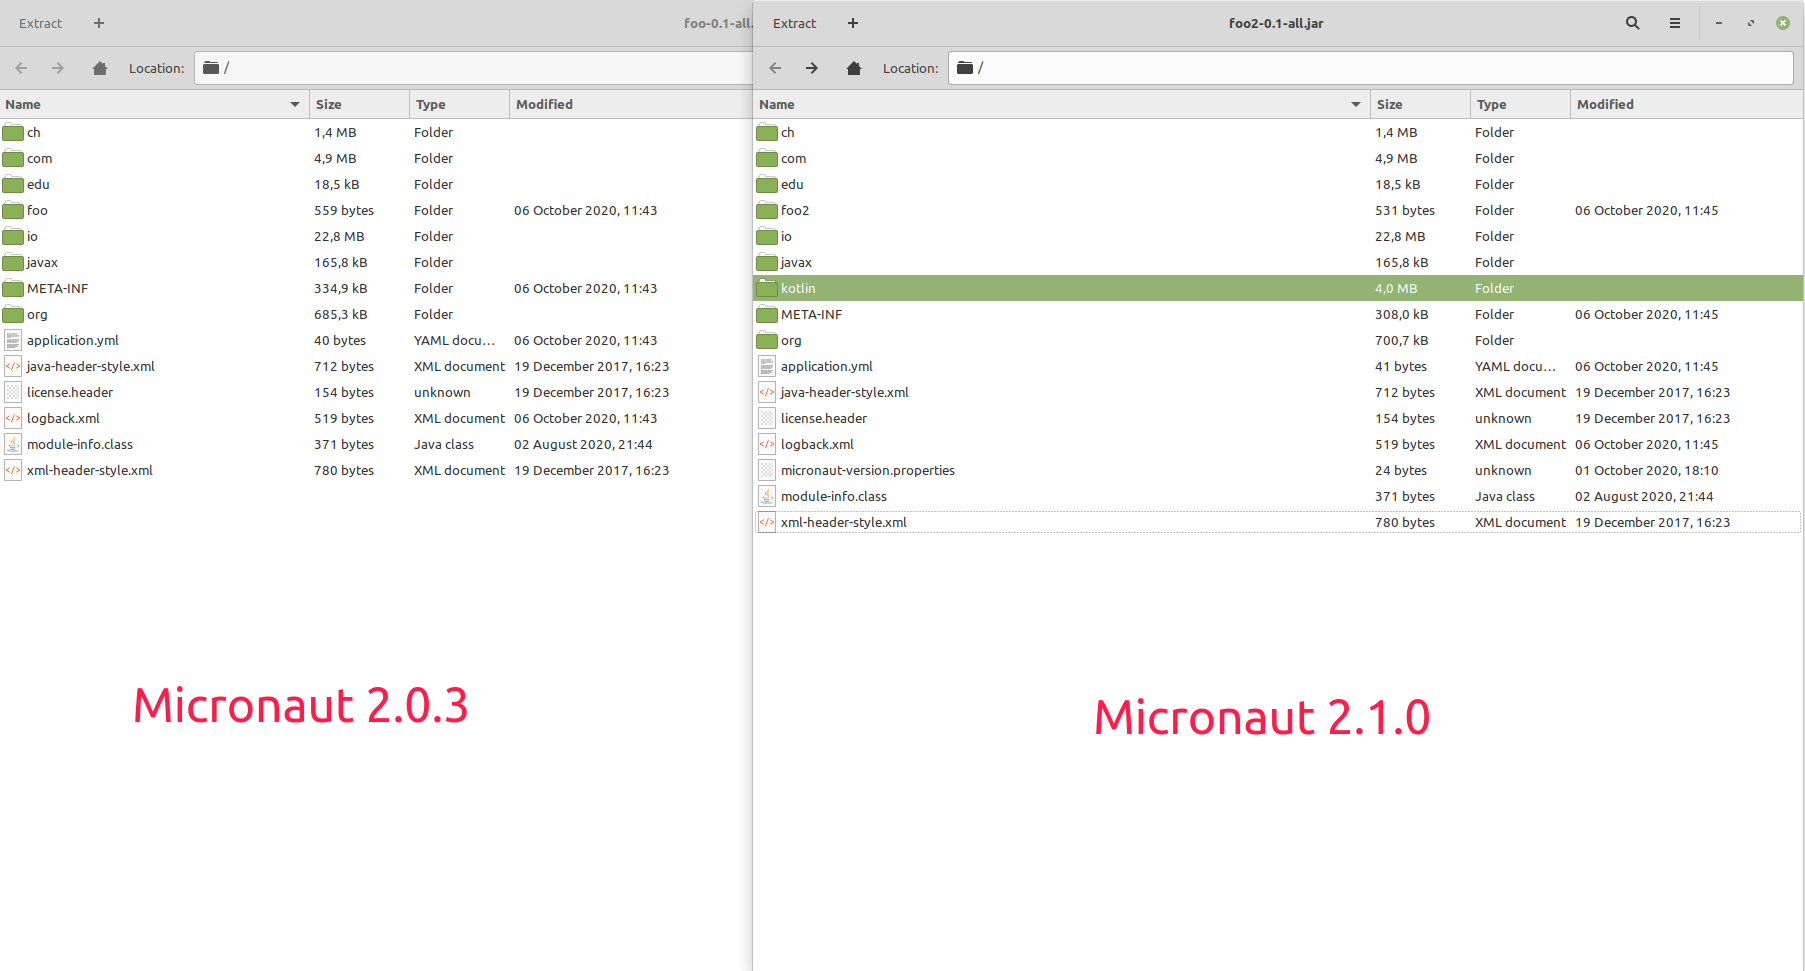Click the Location field in left window
Image resolution: width=1805 pixels, height=971 pixels.
click(x=473, y=68)
